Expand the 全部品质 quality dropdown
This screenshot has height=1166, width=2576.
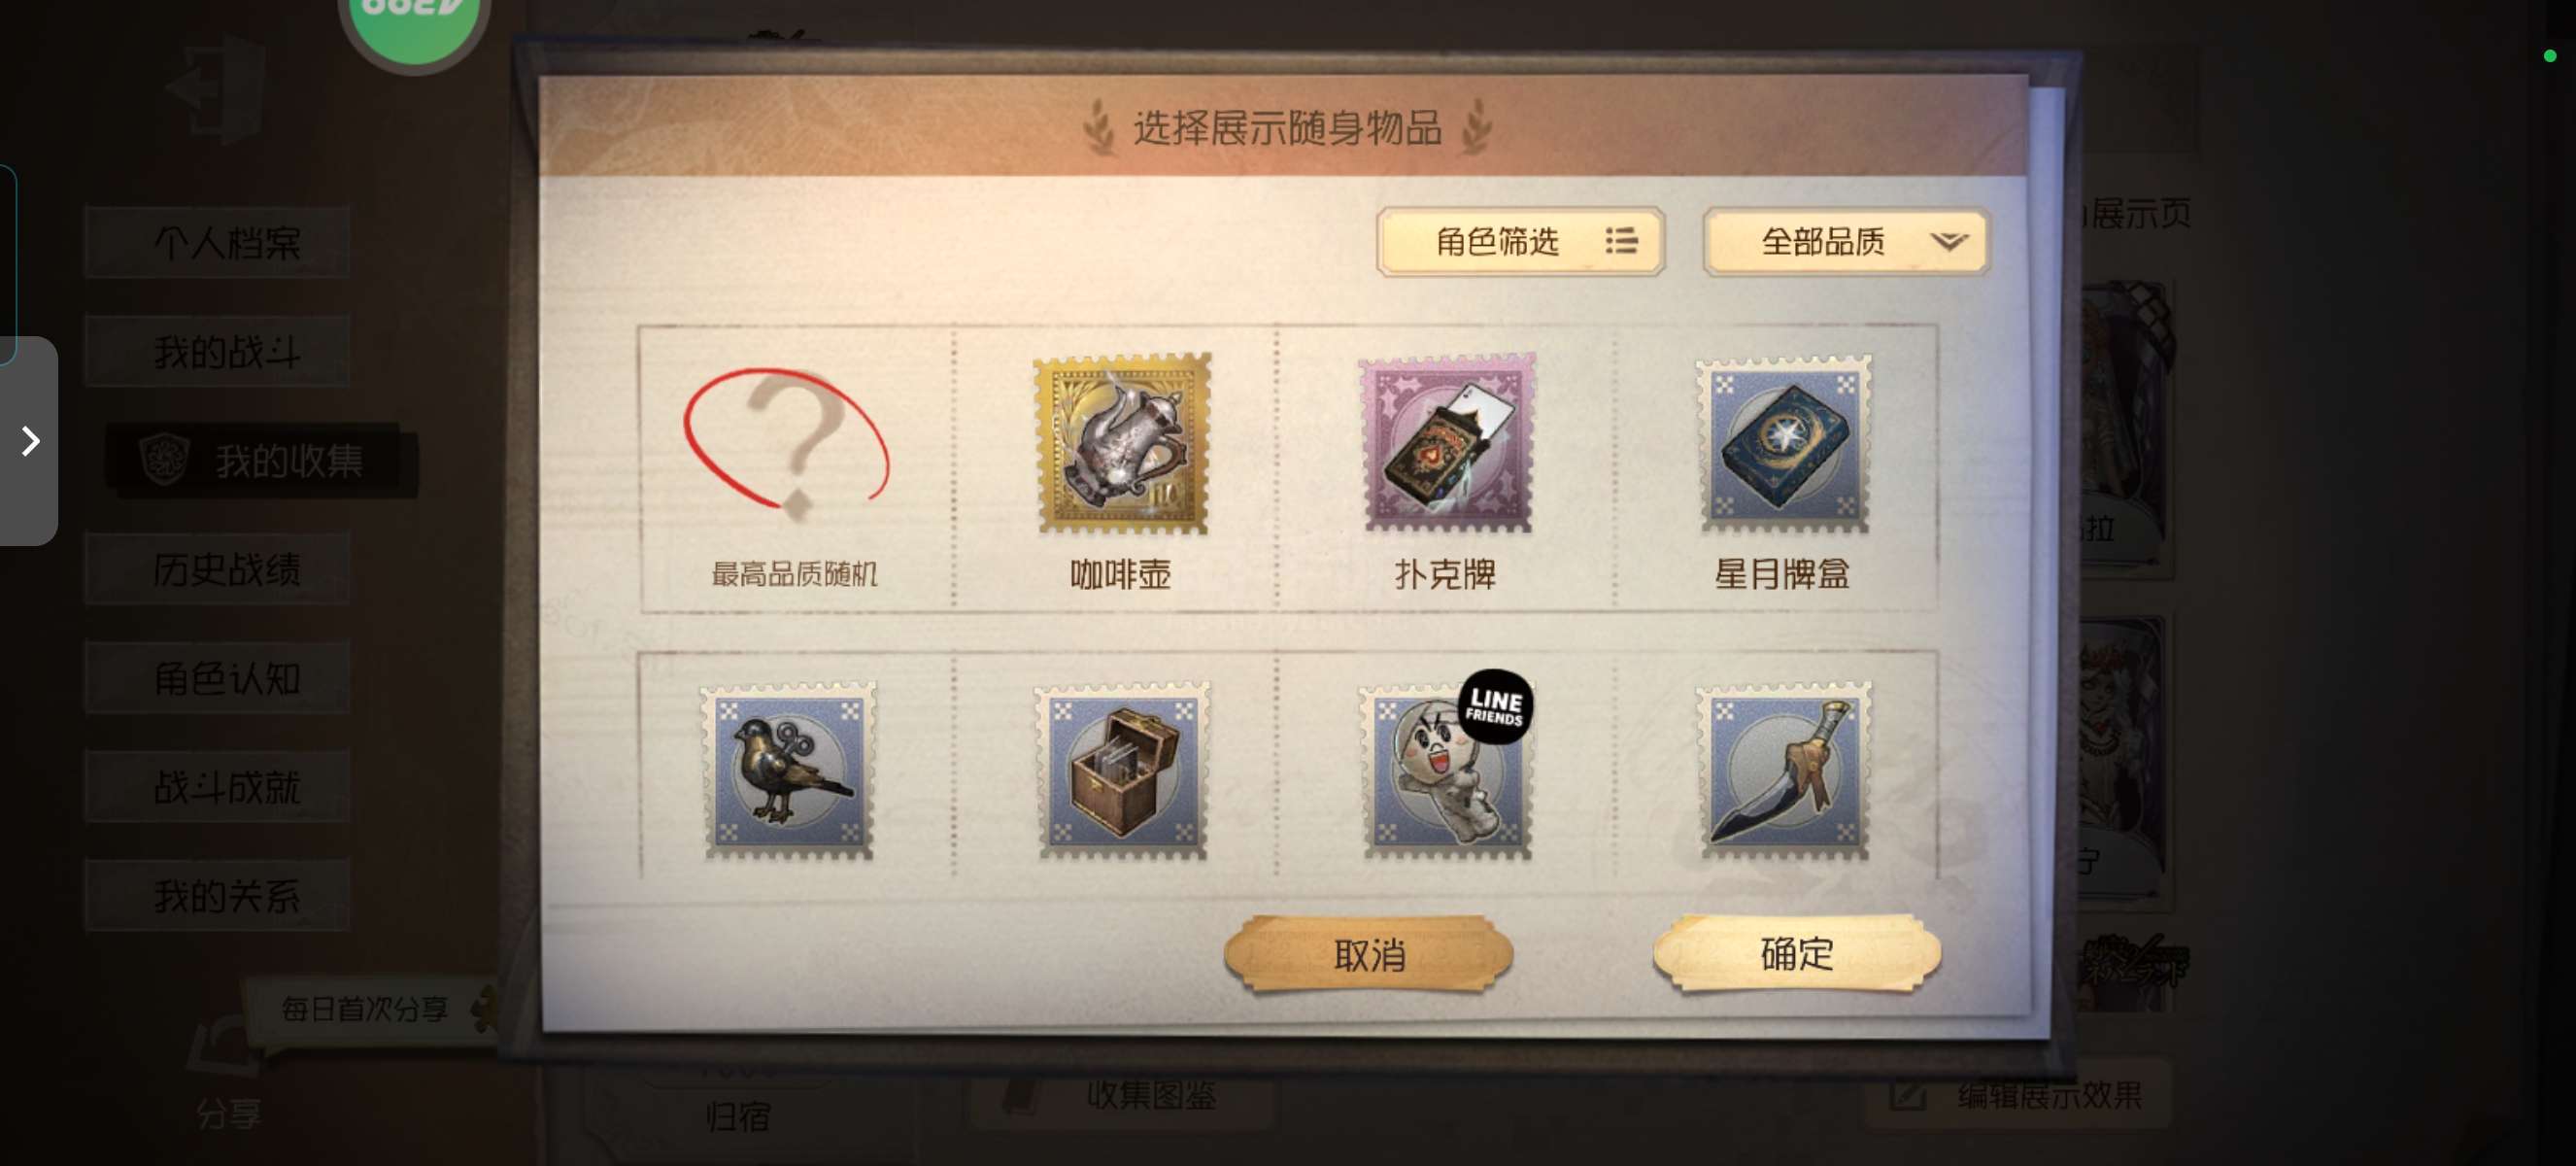(1846, 241)
